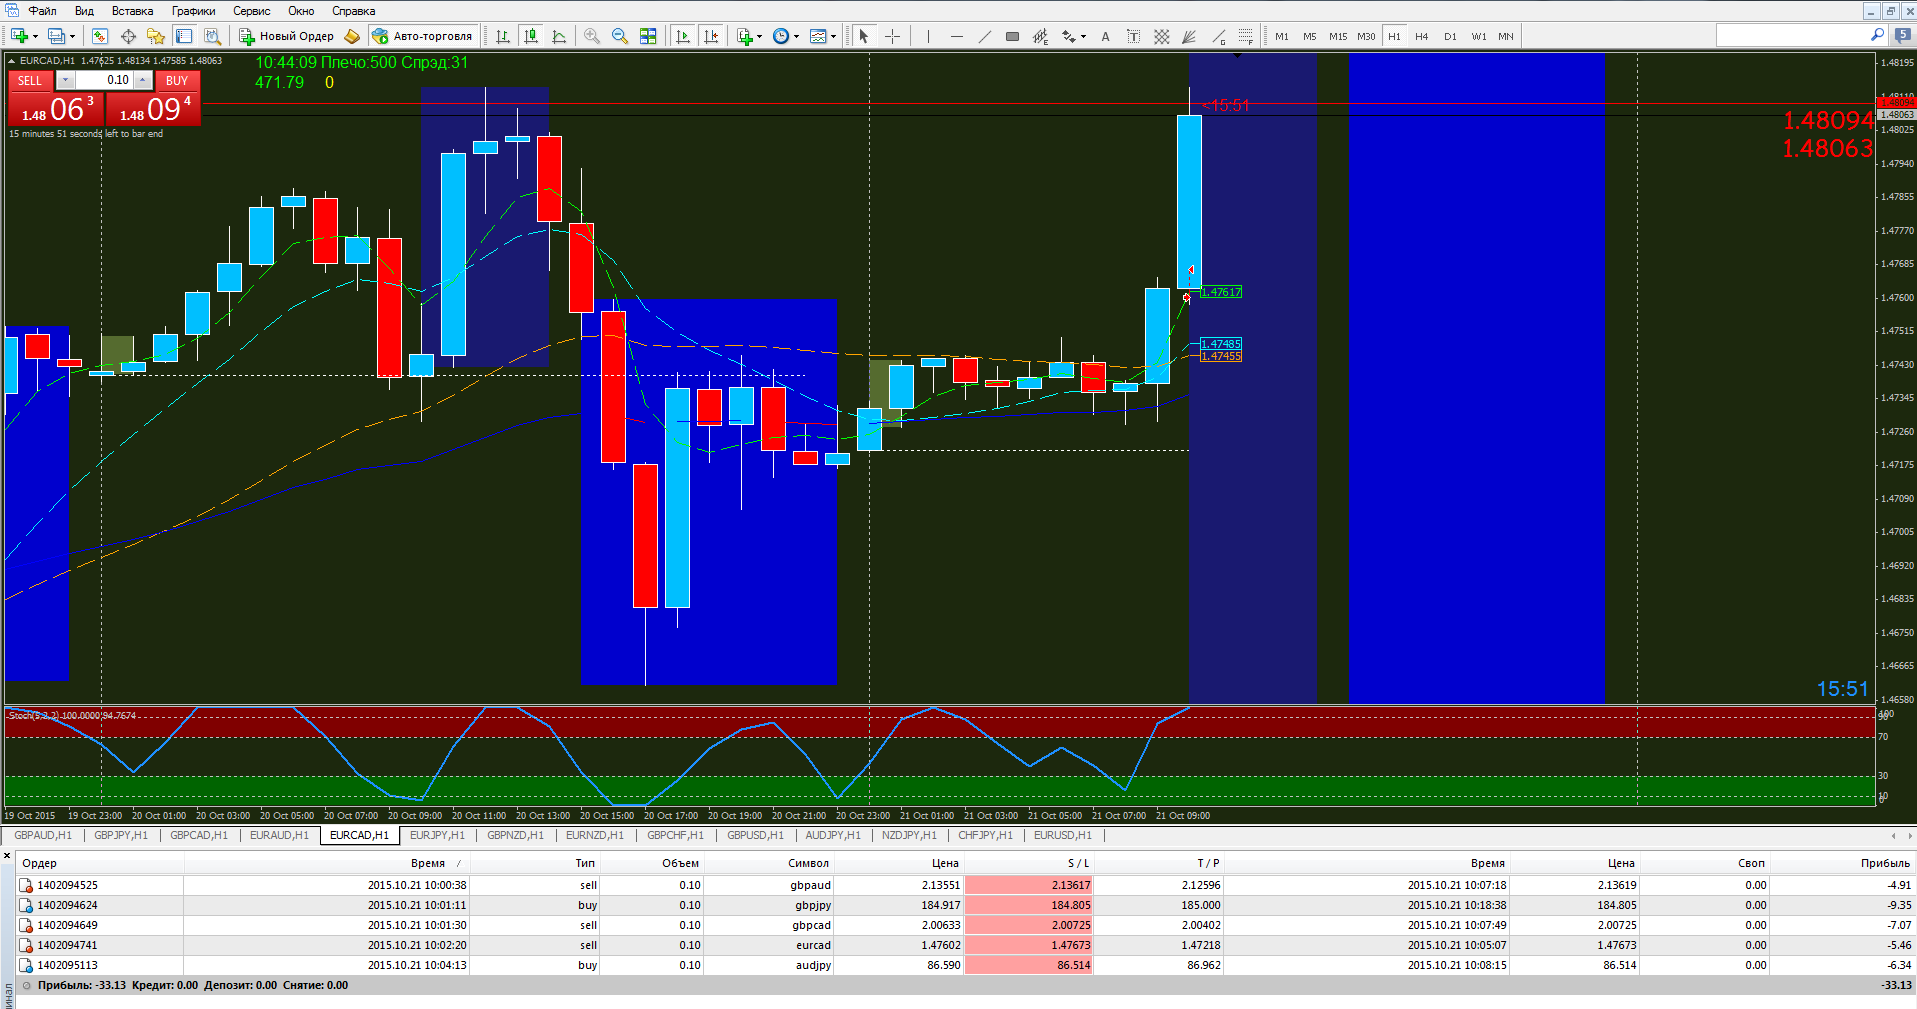The width and height of the screenshot is (1917, 1009).
Task: Expand the Profiles dropdown arrow
Action: point(72,37)
